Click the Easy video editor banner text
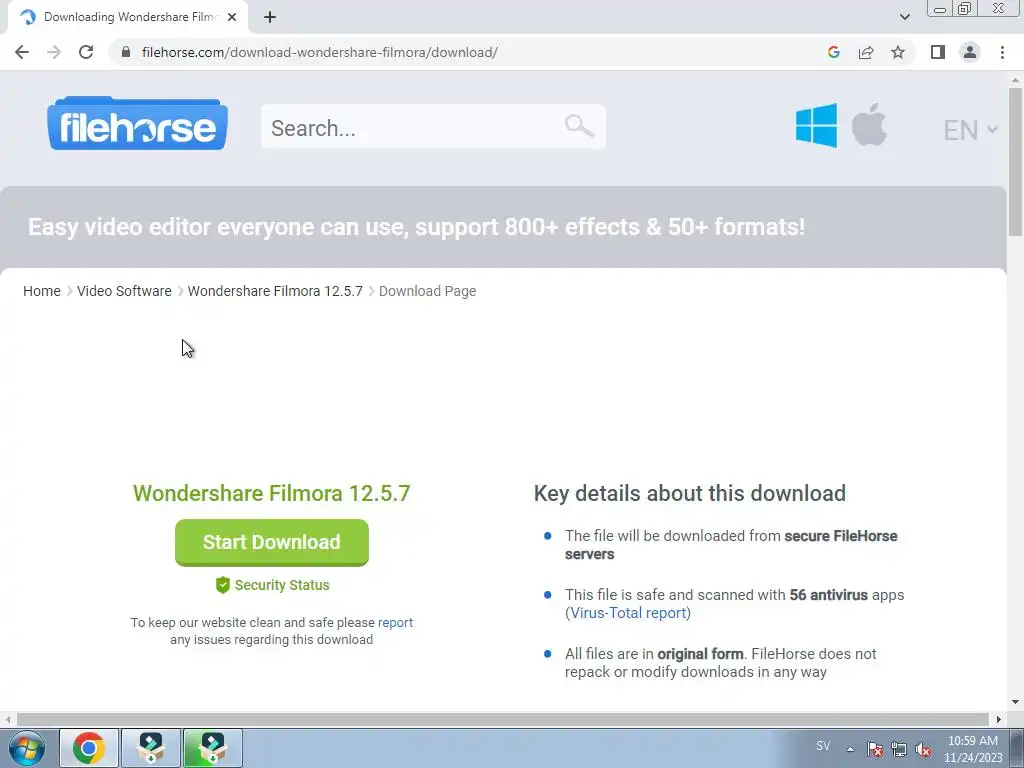 click(x=416, y=227)
